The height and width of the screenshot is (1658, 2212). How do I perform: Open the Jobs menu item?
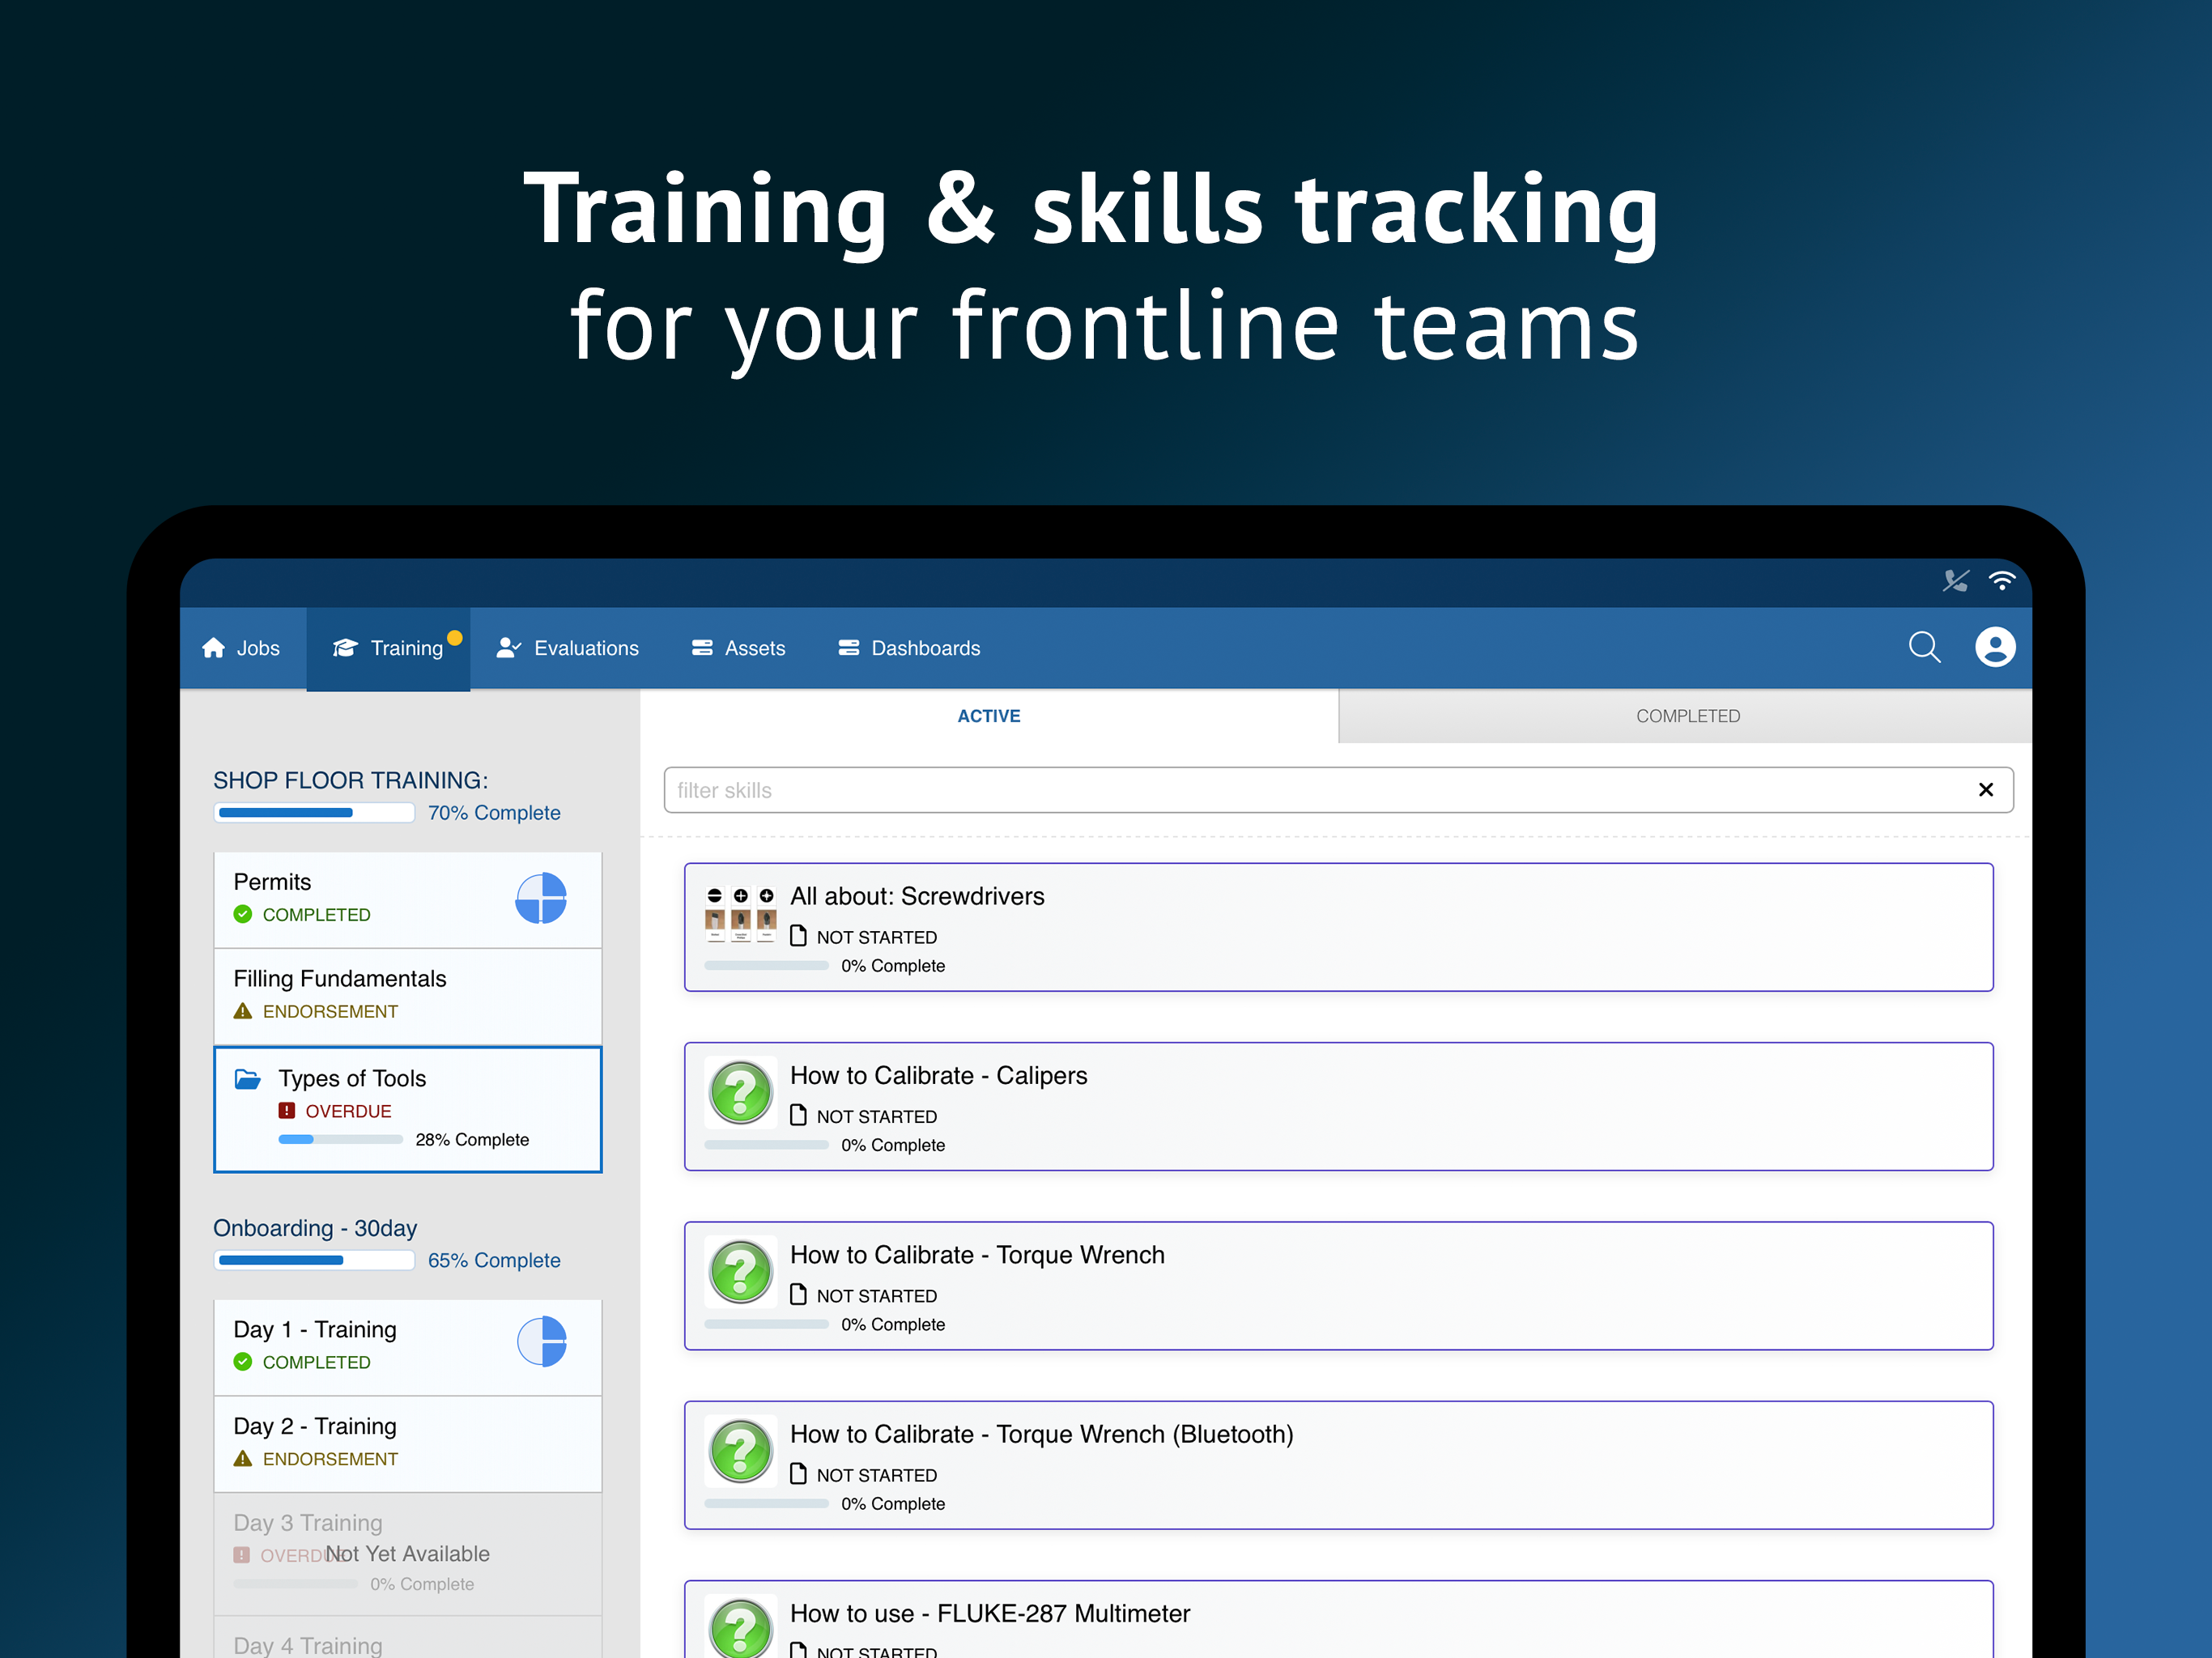point(242,648)
